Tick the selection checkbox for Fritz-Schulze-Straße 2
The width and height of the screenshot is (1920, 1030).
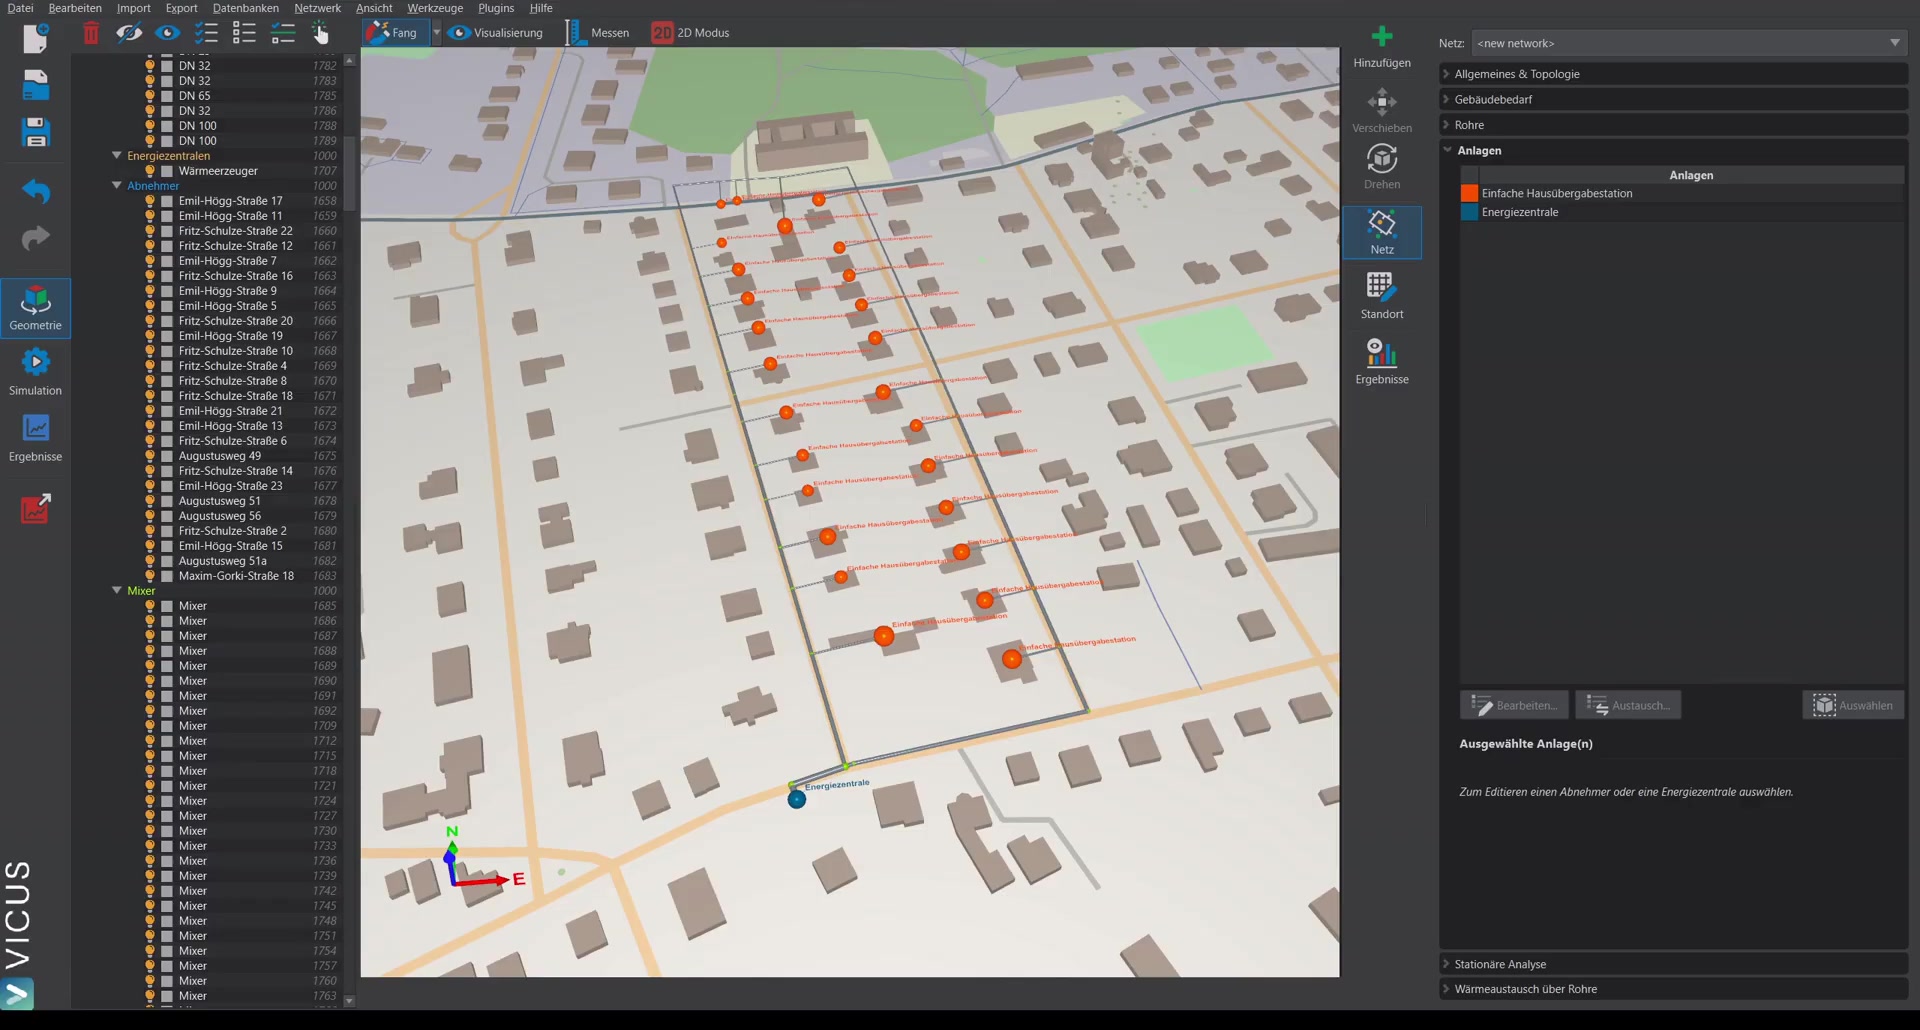pos(167,531)
